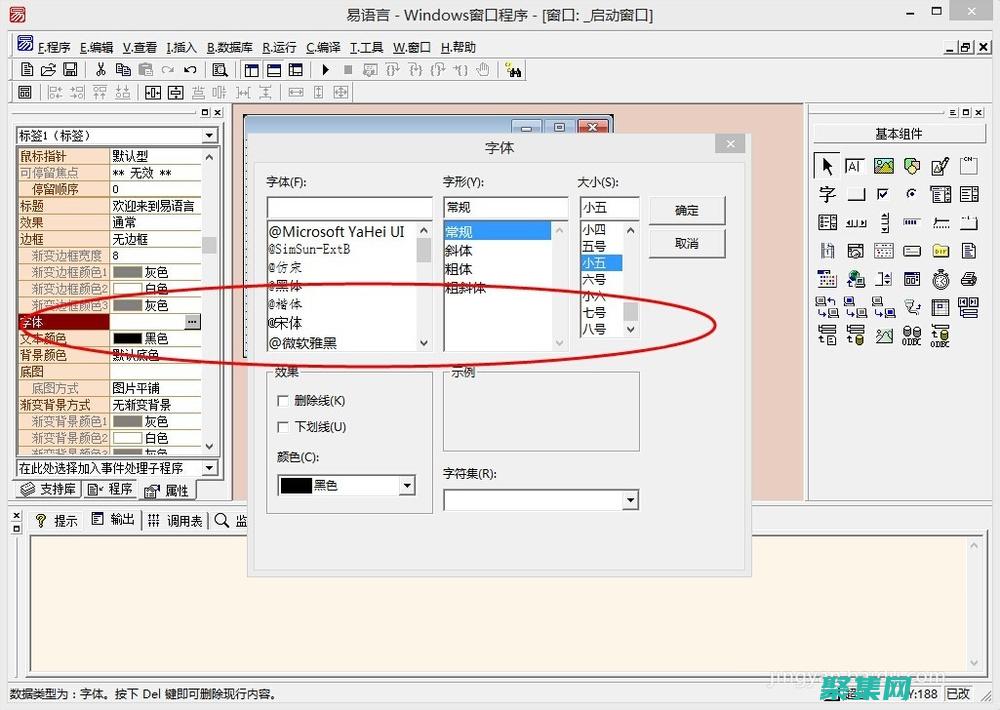This screenshot has width=1000, height=710.
Task: Open the 颜色(C) color dropdown
Action: coord(405,485)
